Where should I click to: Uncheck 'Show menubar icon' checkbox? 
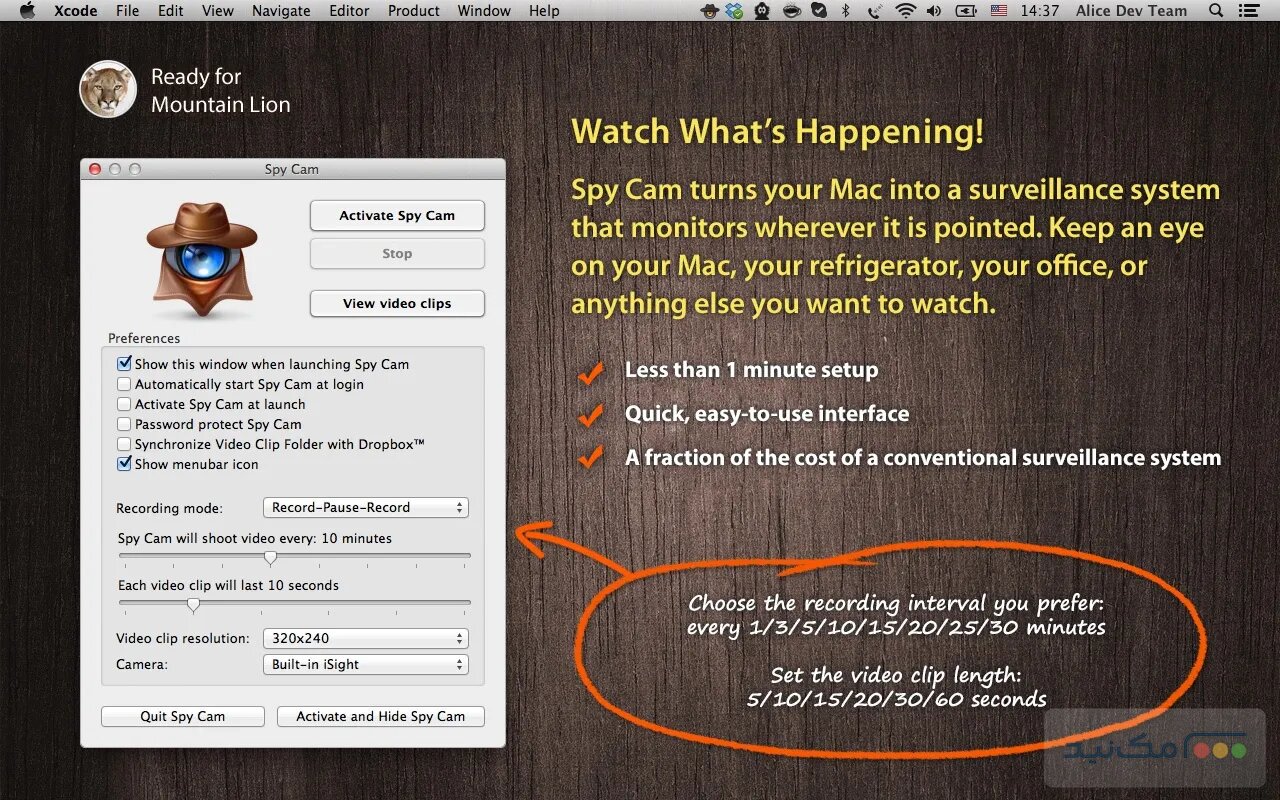[124, 464]
